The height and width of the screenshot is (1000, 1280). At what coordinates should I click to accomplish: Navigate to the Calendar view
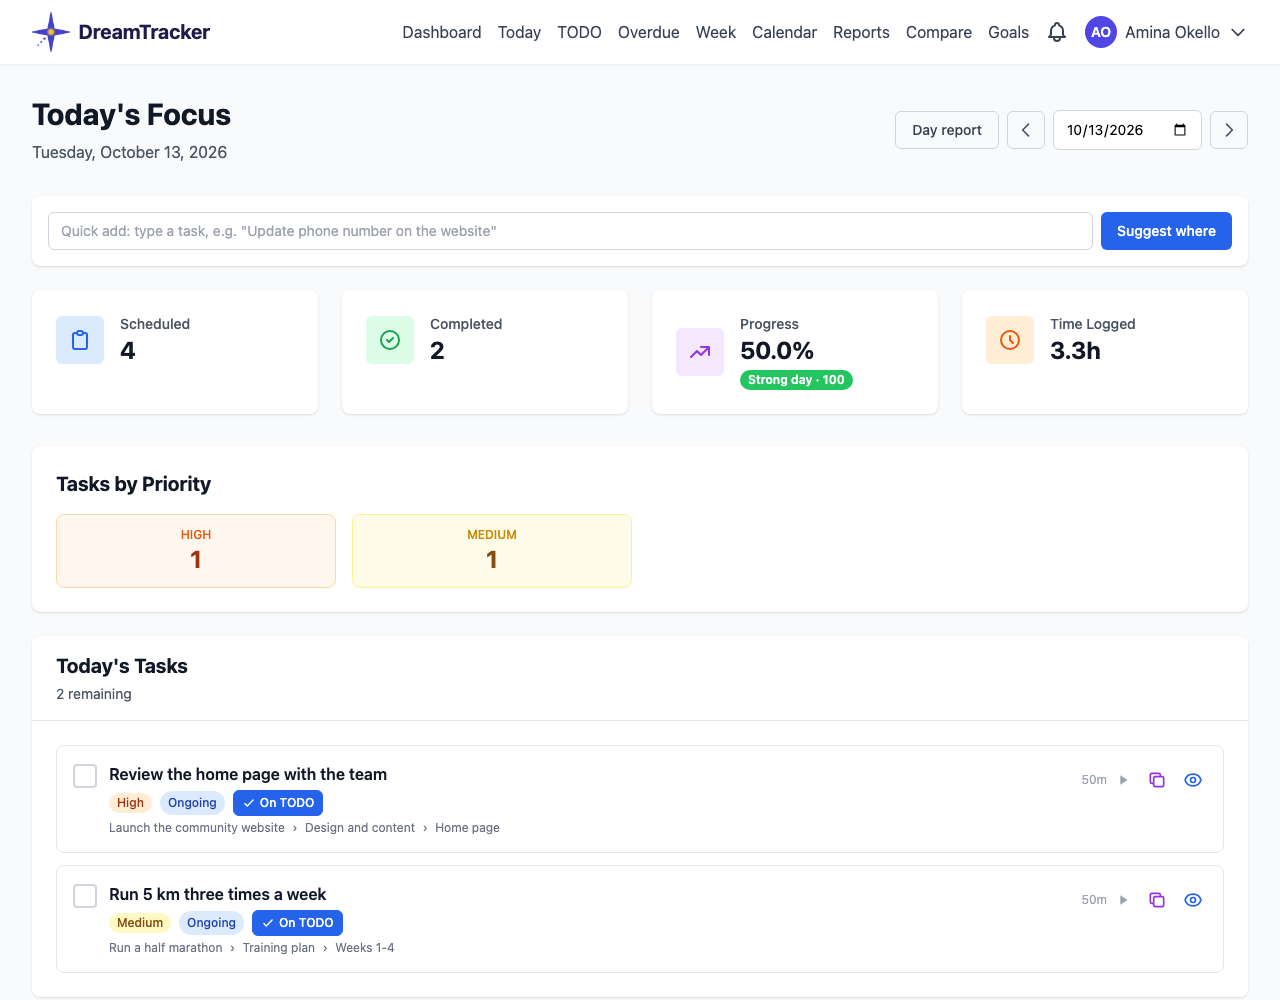point(784,32)
